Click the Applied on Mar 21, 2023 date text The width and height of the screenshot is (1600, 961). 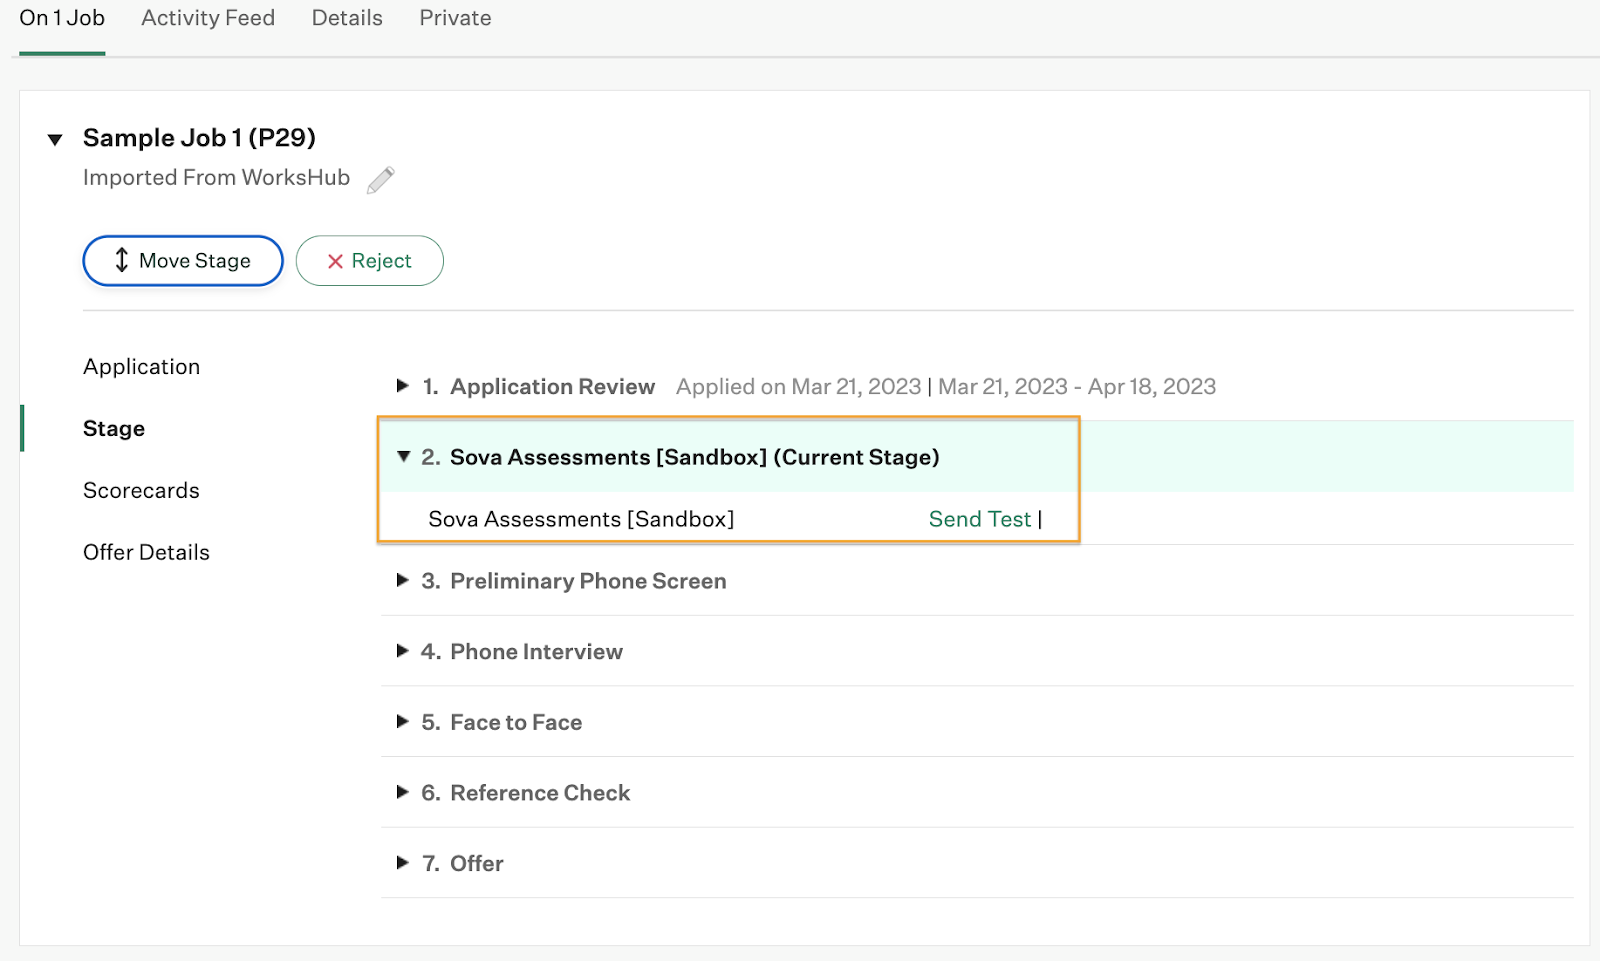tap(798, 387)
